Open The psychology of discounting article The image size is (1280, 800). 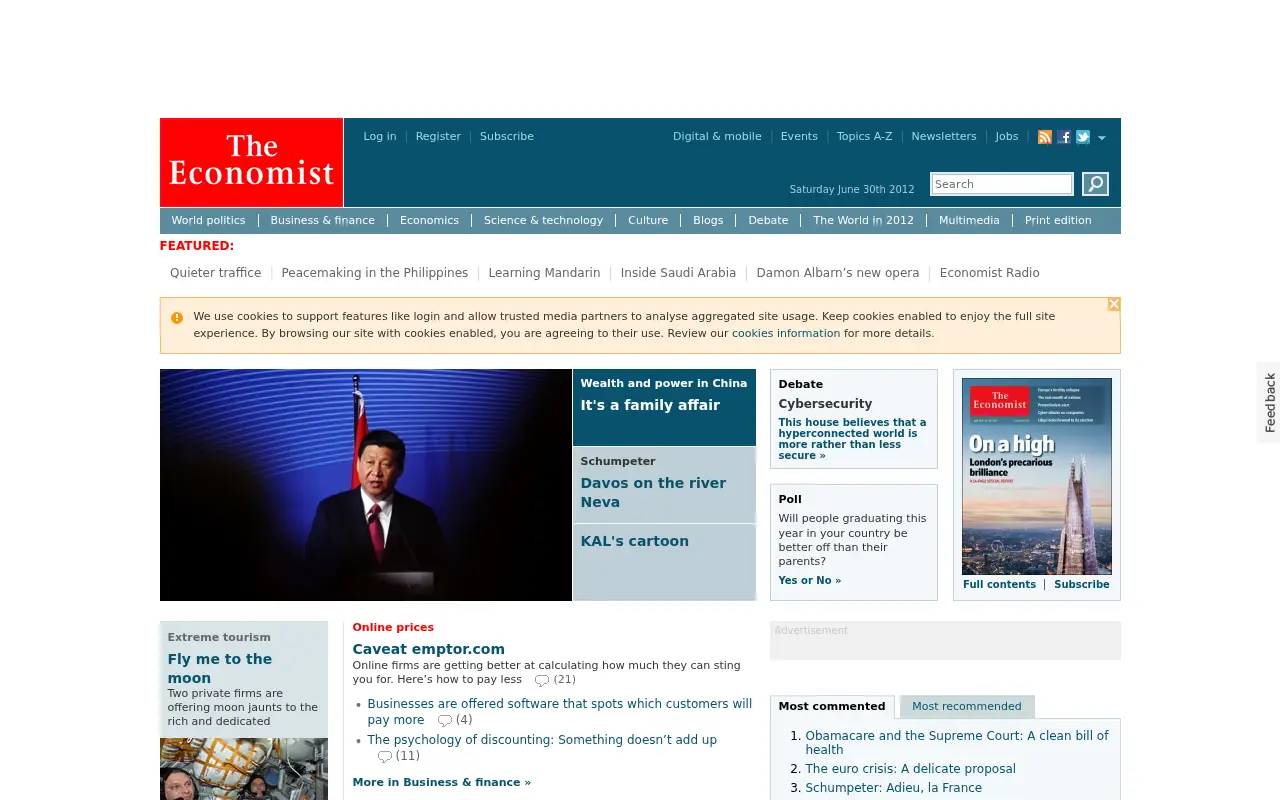(x=542, y=740)
